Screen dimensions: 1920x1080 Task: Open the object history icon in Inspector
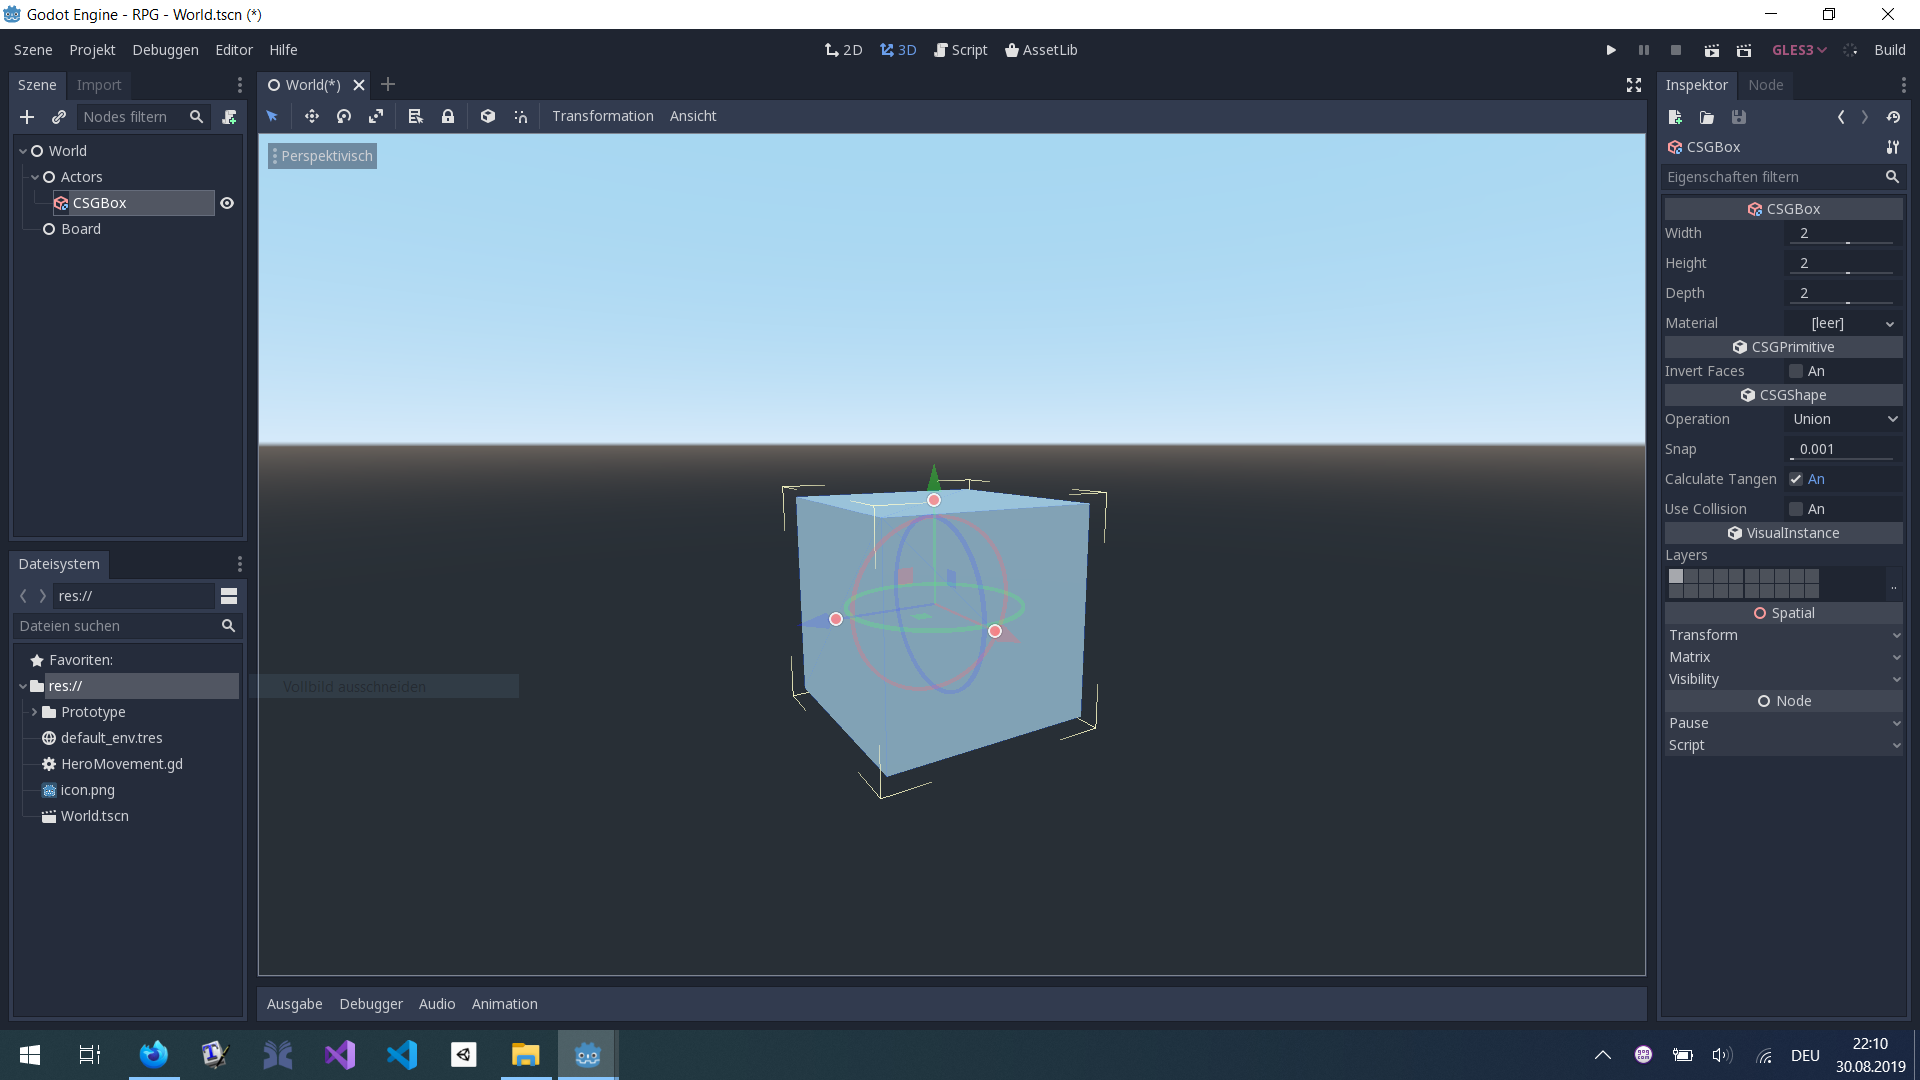(x=1894, y=117)
